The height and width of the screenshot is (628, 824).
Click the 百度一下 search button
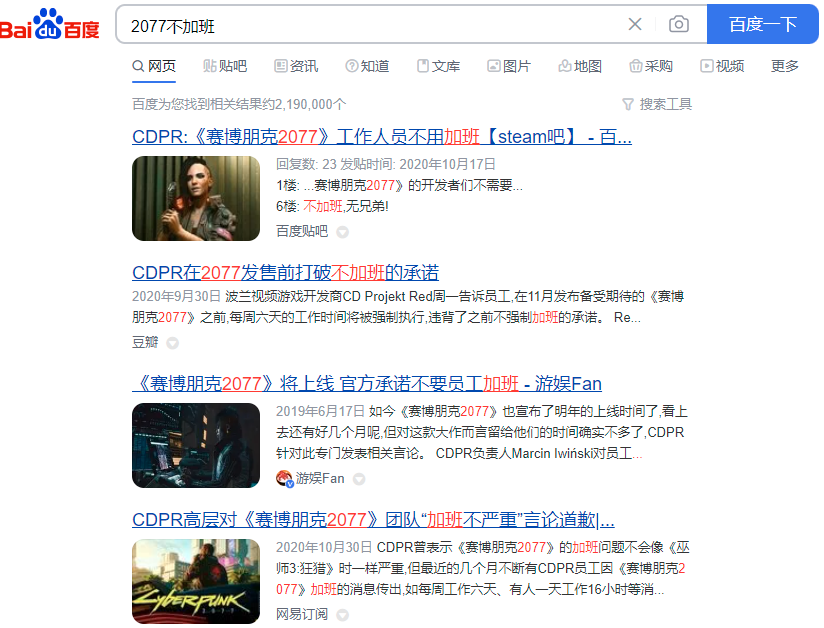pyautogui.click(x=763, y=24)
